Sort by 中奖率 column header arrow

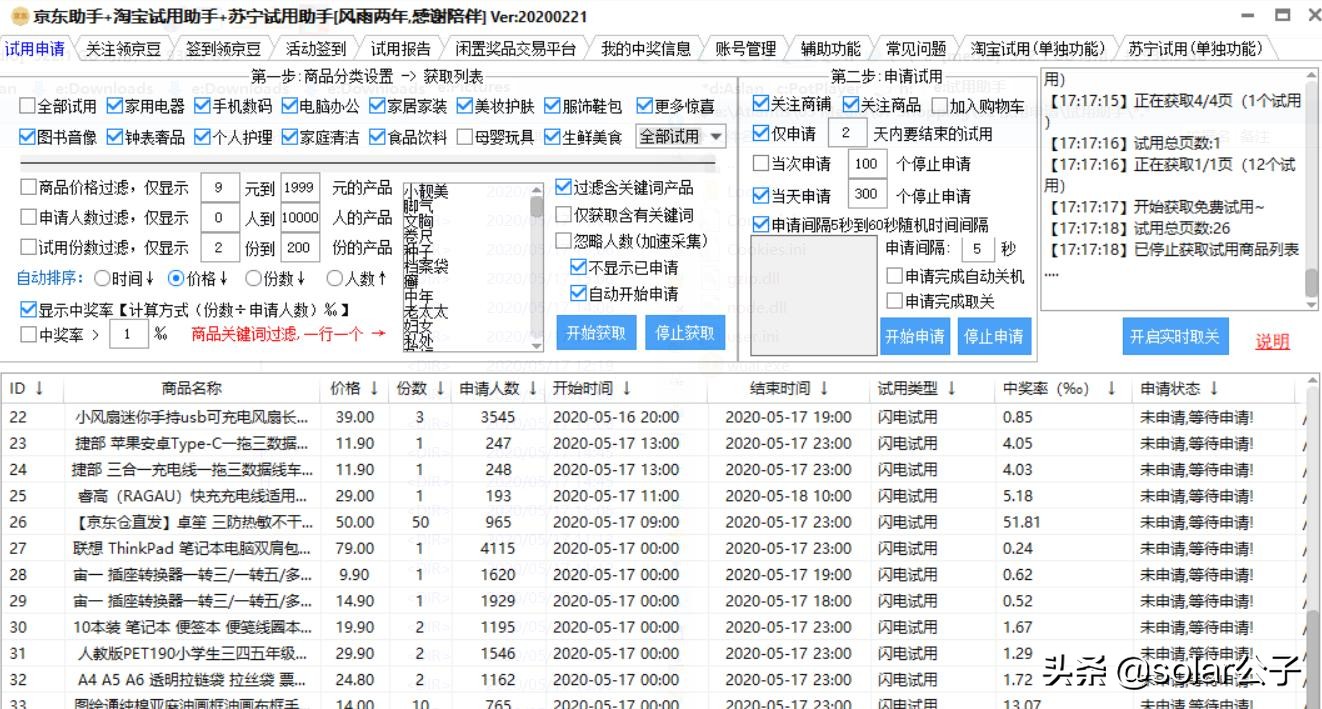[1111, 388]
